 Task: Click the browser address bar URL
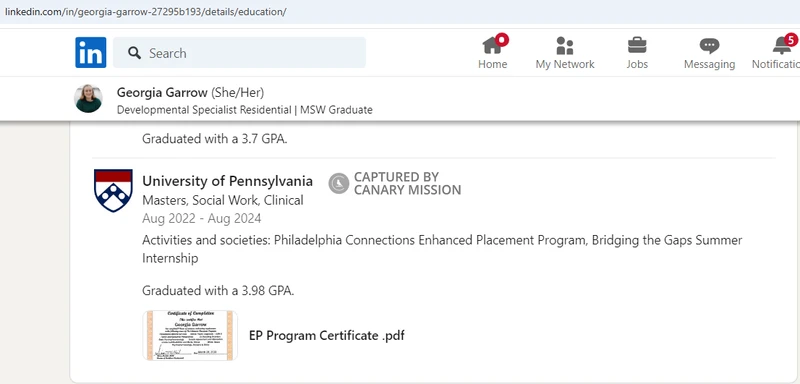[145, 12]
